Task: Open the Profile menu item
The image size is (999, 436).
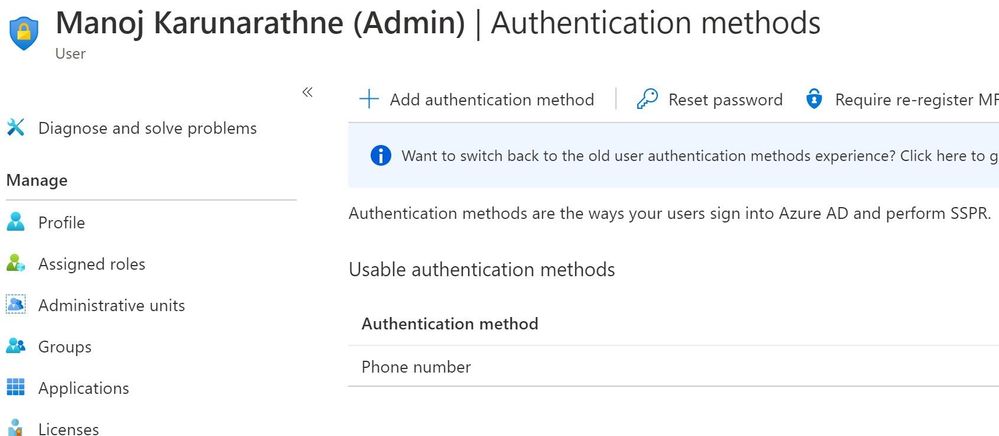Action: 61,222
